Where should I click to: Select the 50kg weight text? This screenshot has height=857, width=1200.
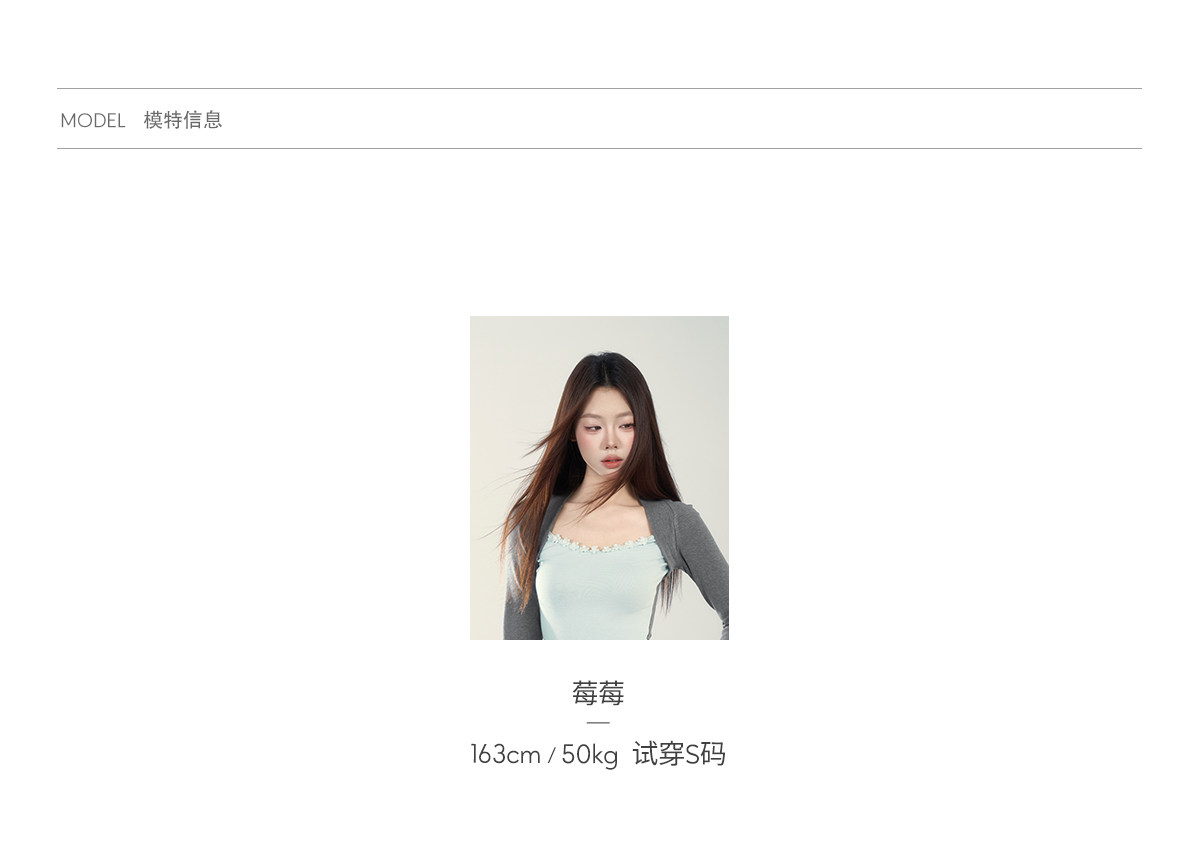point(590,754)
